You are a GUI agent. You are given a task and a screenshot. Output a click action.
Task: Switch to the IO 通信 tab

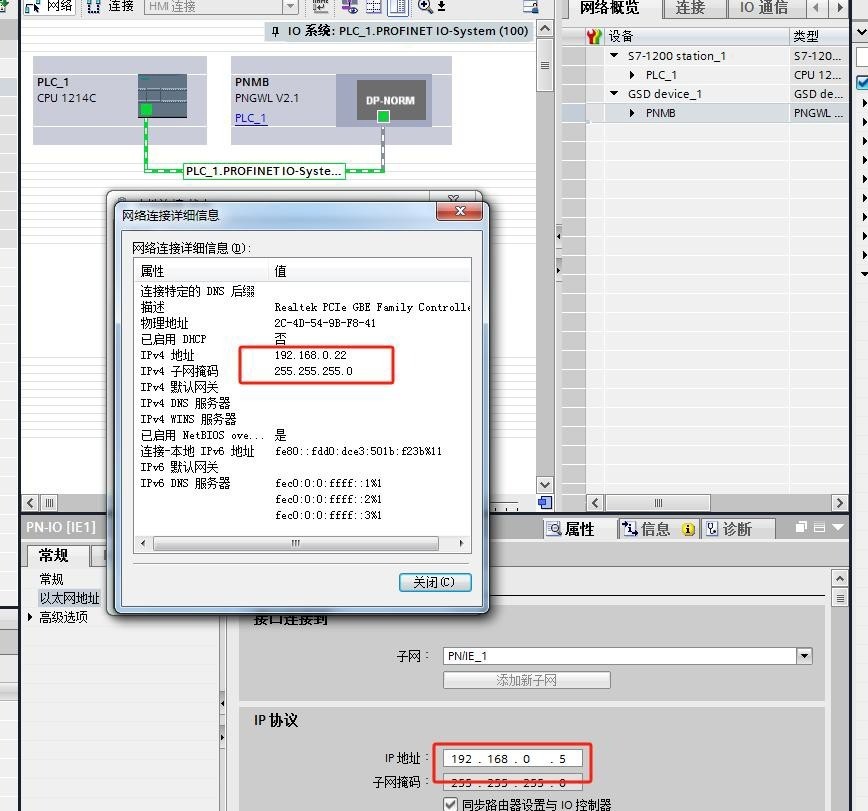tap(764, 8)
